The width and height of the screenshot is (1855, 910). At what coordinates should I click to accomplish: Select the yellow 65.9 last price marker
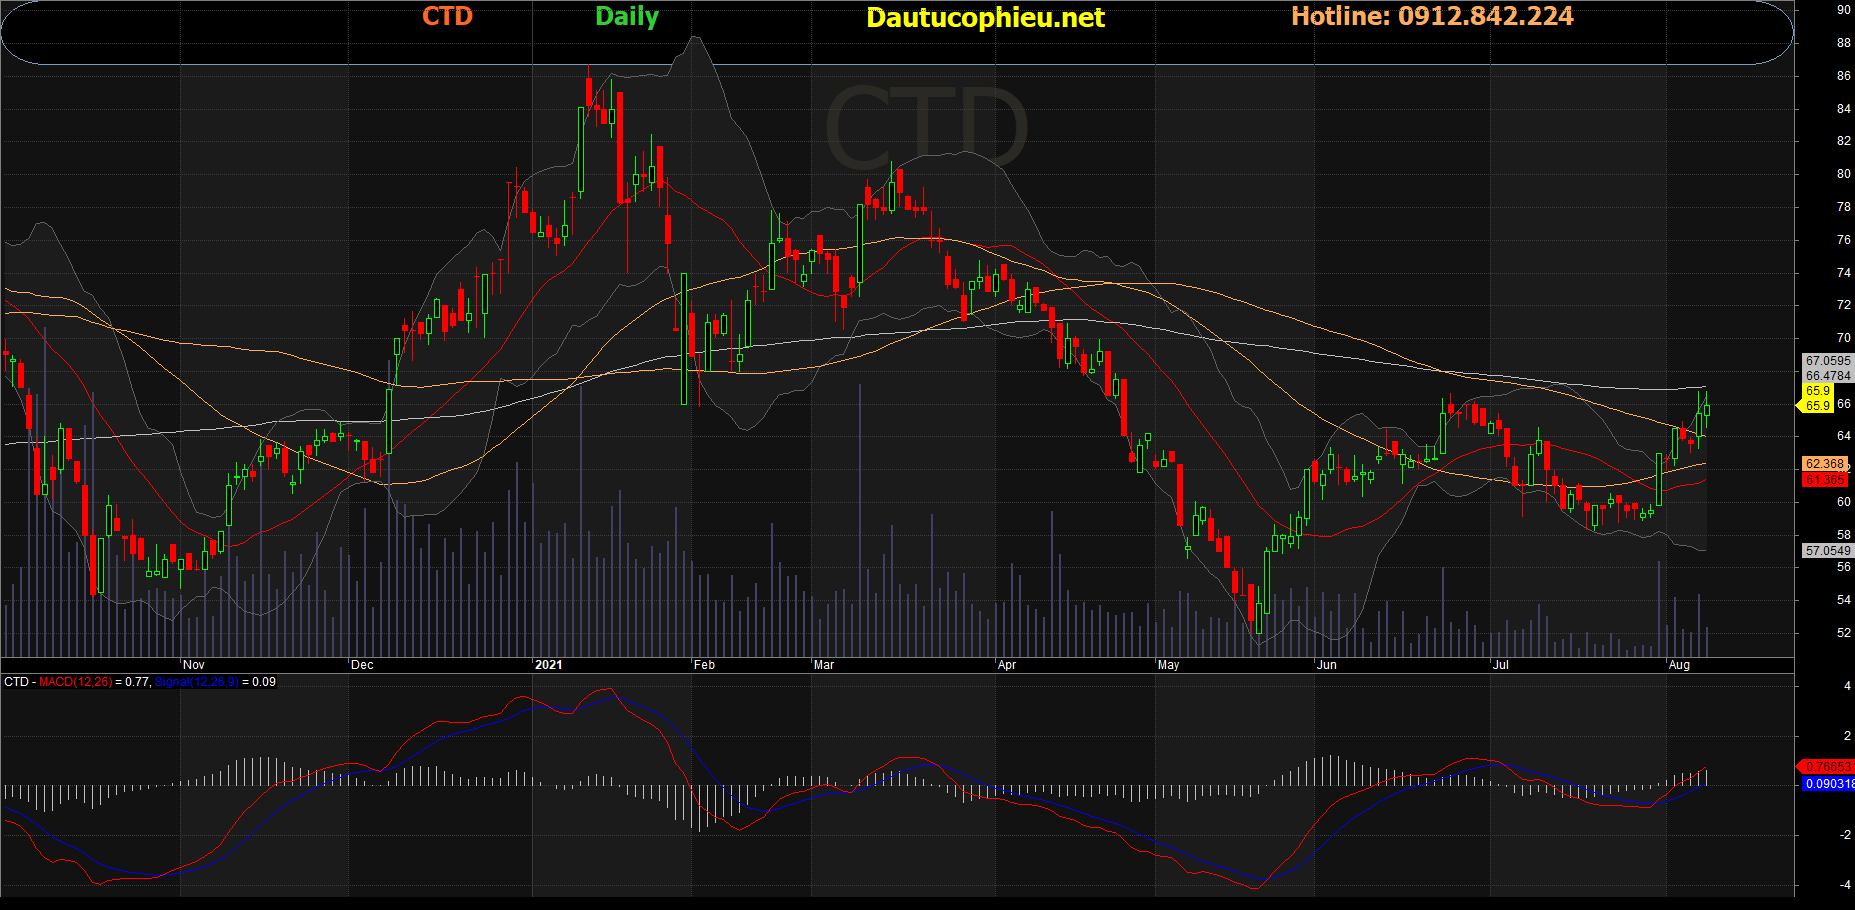coord(1817,391)
